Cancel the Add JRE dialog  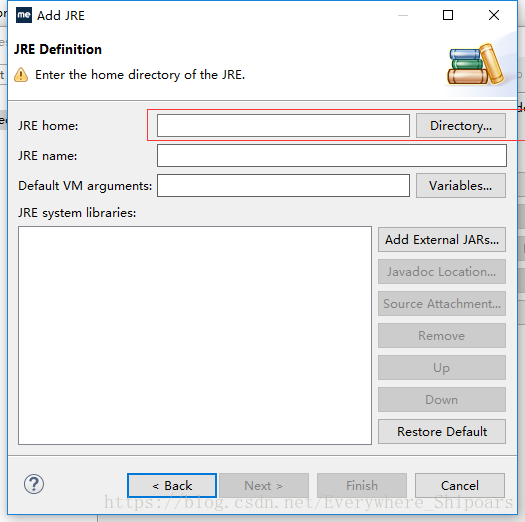tap(460, 486)
